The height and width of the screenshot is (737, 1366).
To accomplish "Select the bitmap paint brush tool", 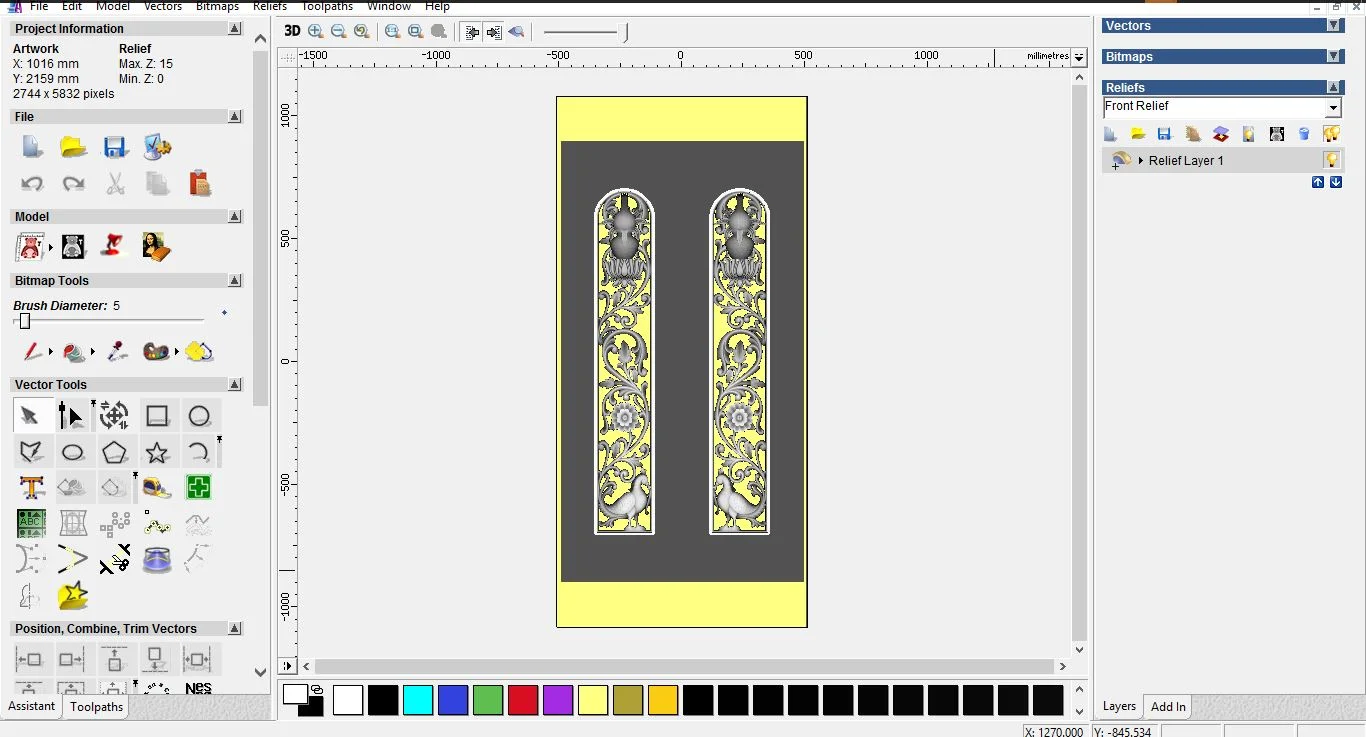I will (x=31, y=352).
